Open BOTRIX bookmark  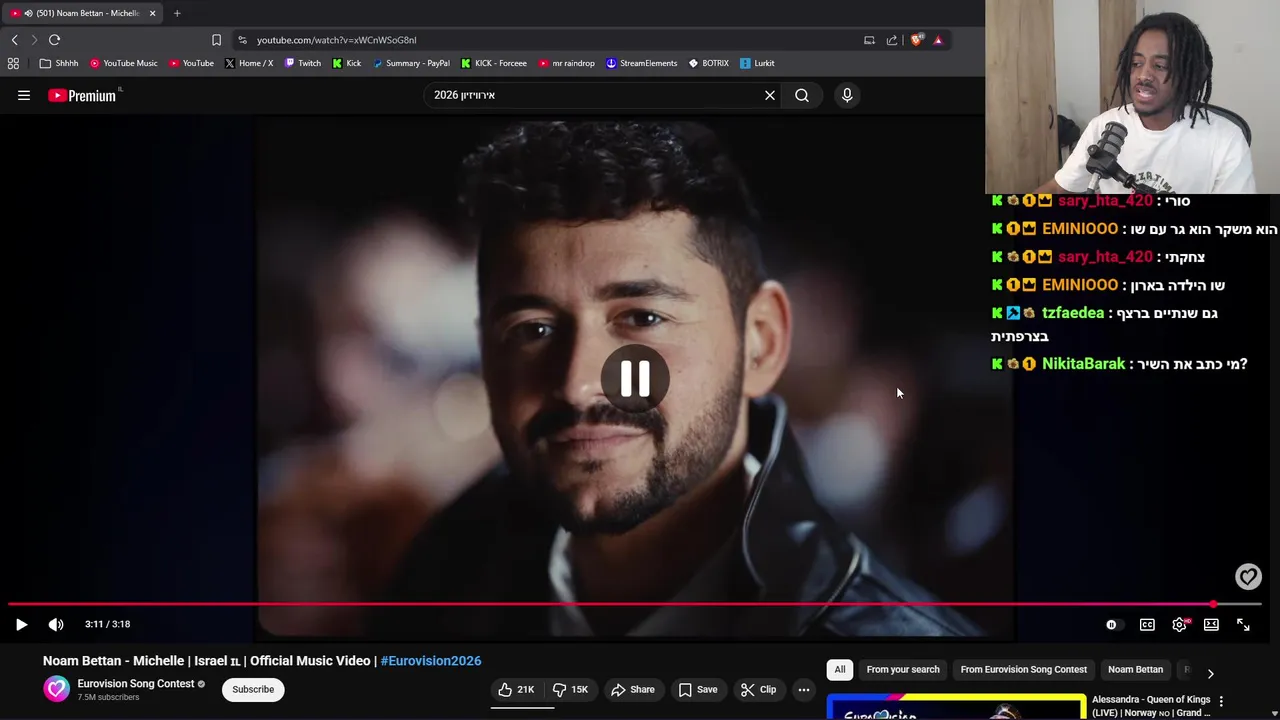(708, 63)
